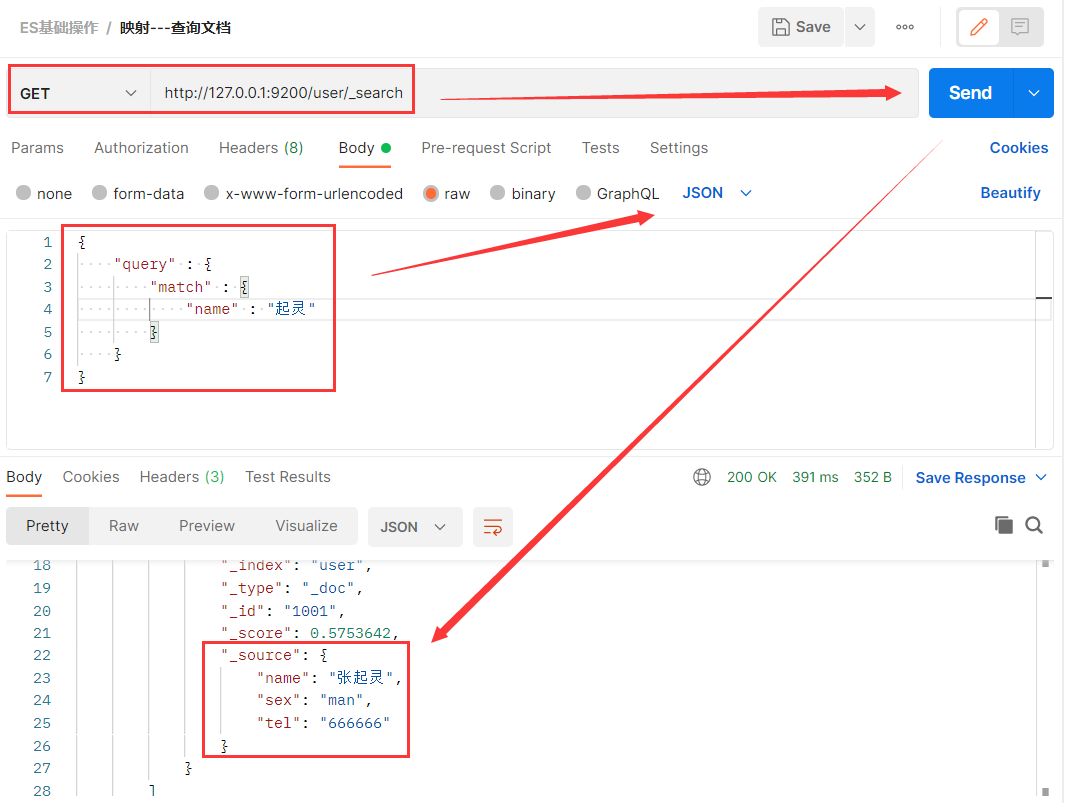Click the request name 映射---查询文档

pos(175,28)
